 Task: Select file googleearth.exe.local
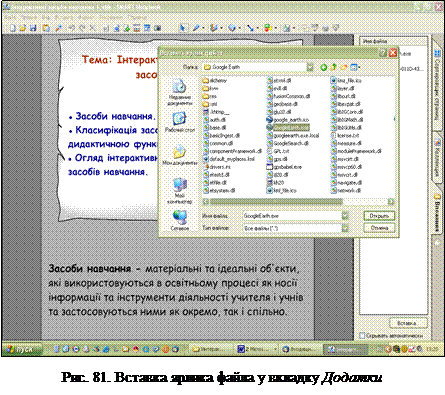point(293,135)
